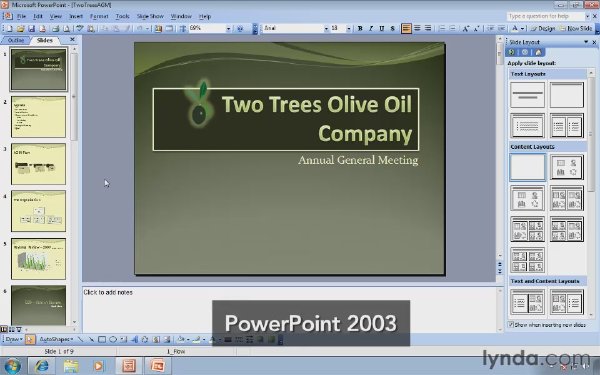600x375 pixels.
Task: Click the Bold formatting button
Action: pyautogui.click(x=360, y=29)
